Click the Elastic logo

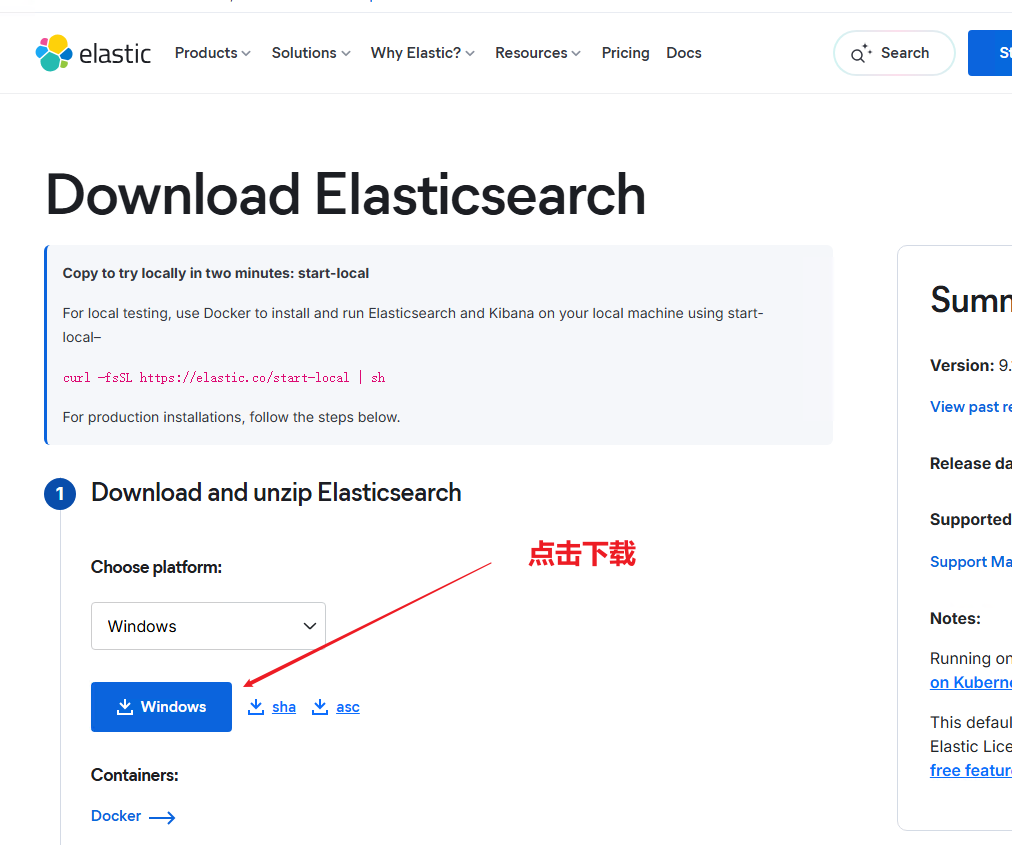(x=93, y=53)
